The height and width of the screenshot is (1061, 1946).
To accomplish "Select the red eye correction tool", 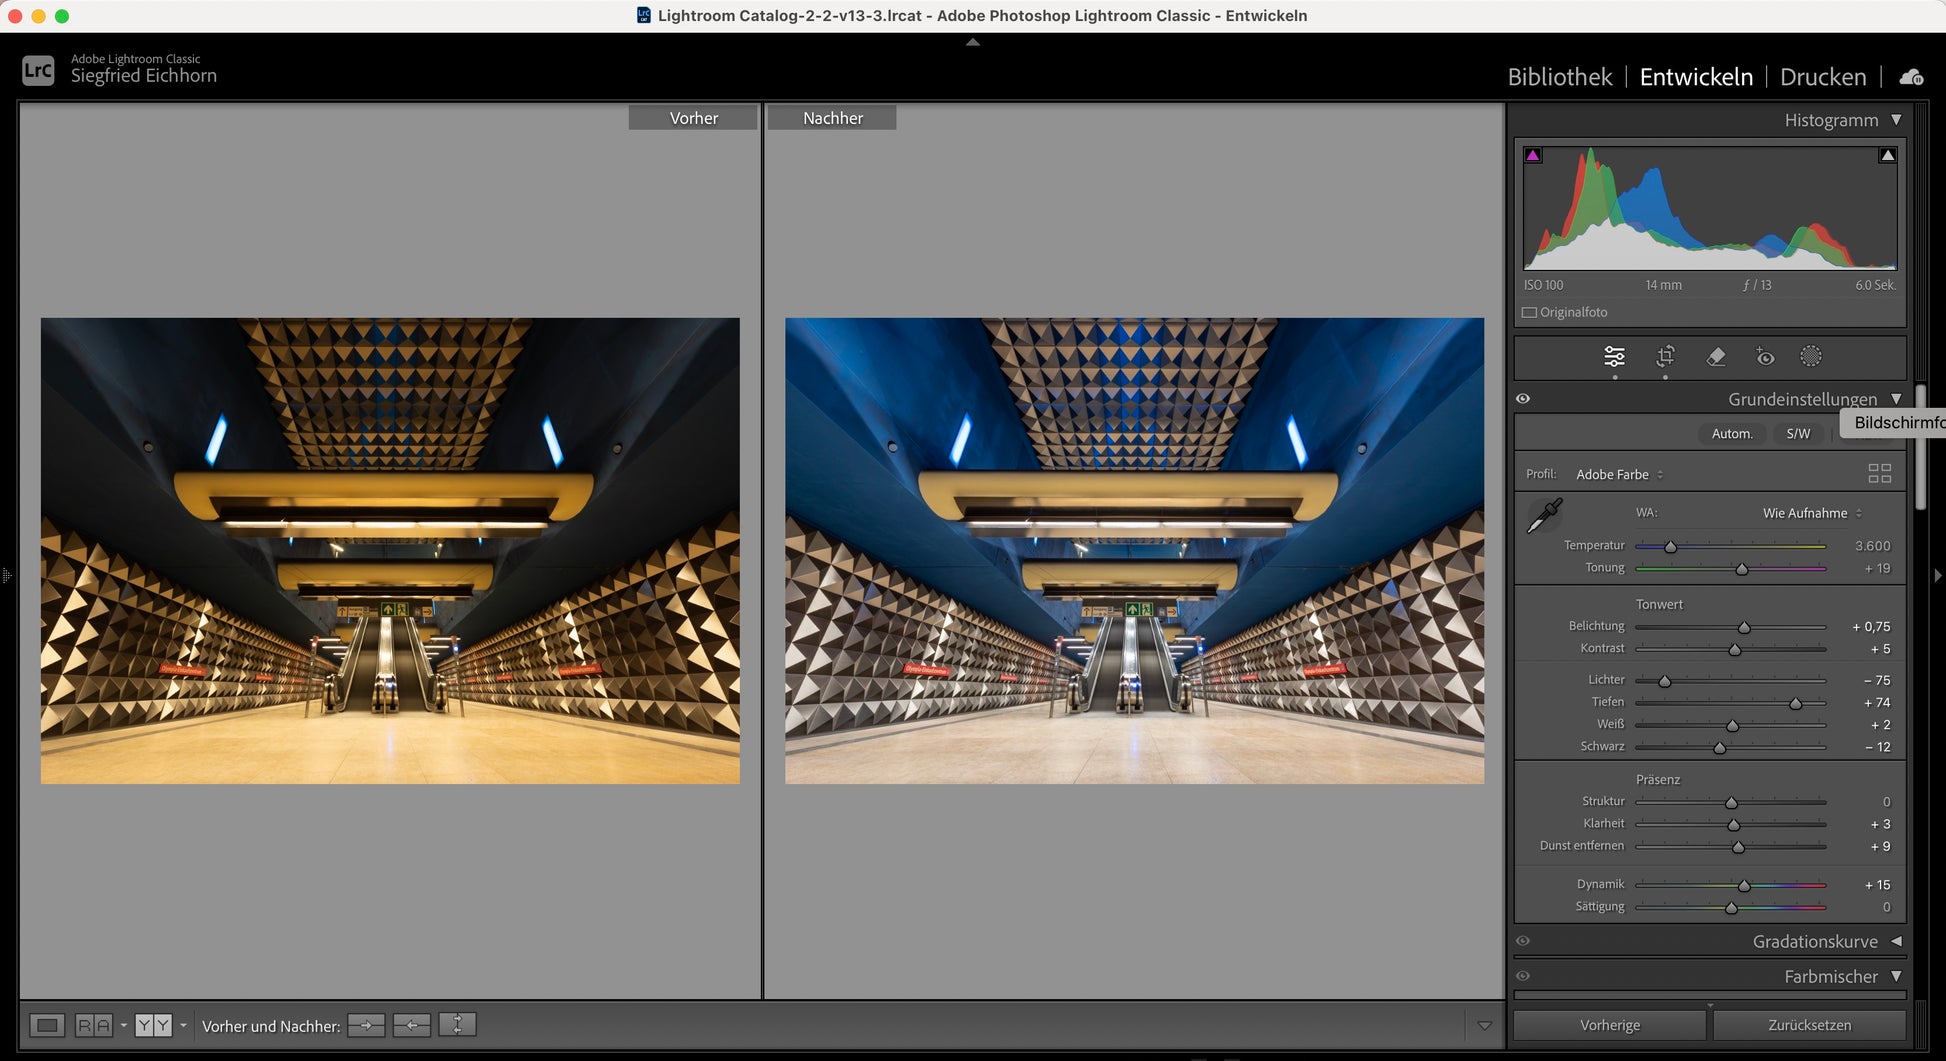I will pos(1765,357).
